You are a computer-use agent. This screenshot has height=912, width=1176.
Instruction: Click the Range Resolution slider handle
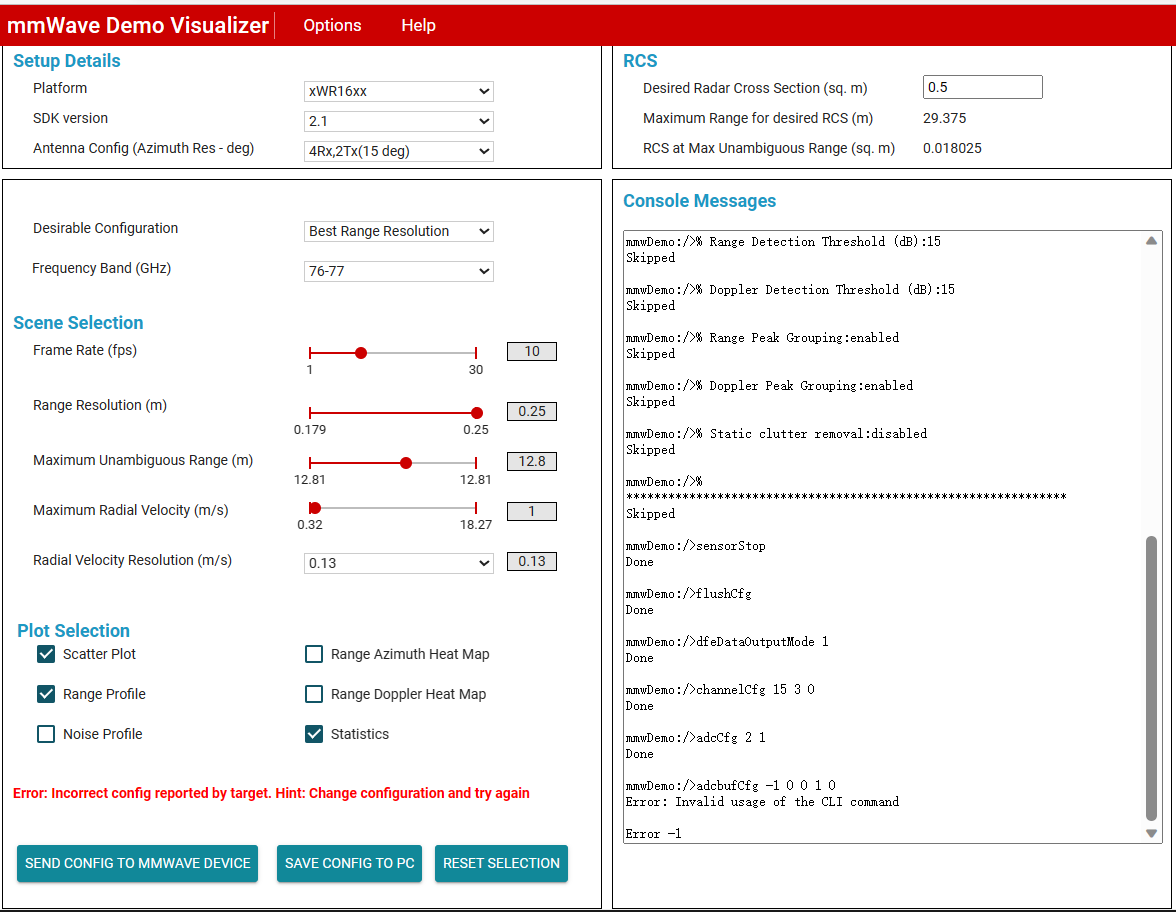[x=477, y=412]
